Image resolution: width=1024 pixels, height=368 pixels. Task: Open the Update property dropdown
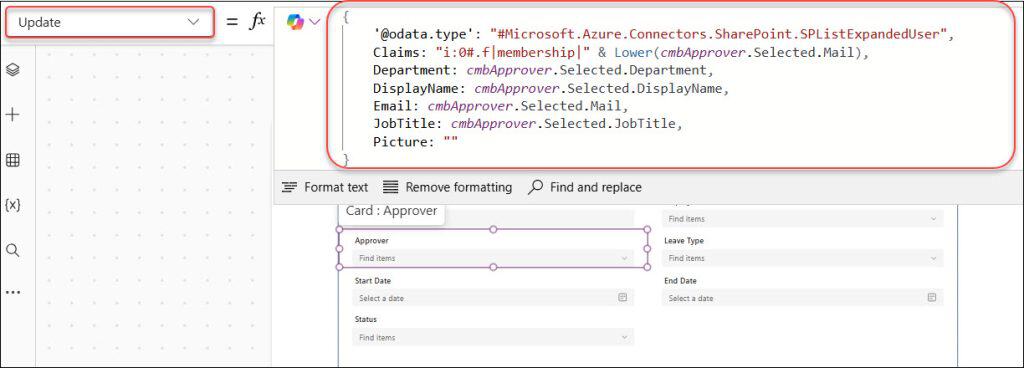coord(109,22)
